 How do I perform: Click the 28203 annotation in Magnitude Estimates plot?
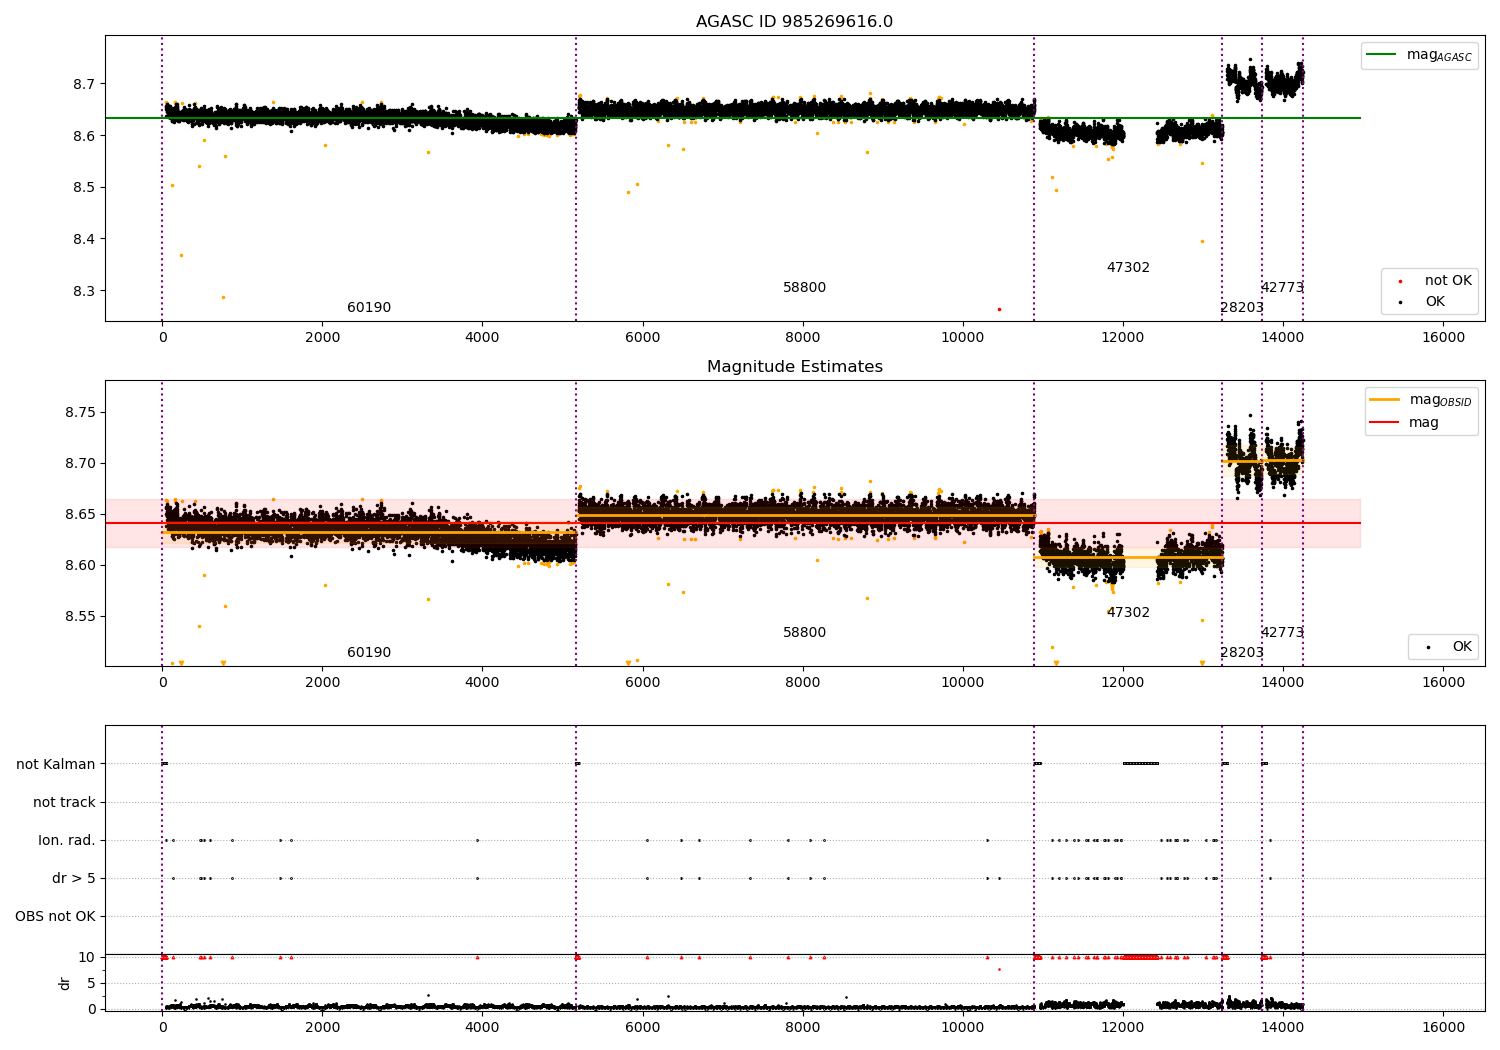1242,653
